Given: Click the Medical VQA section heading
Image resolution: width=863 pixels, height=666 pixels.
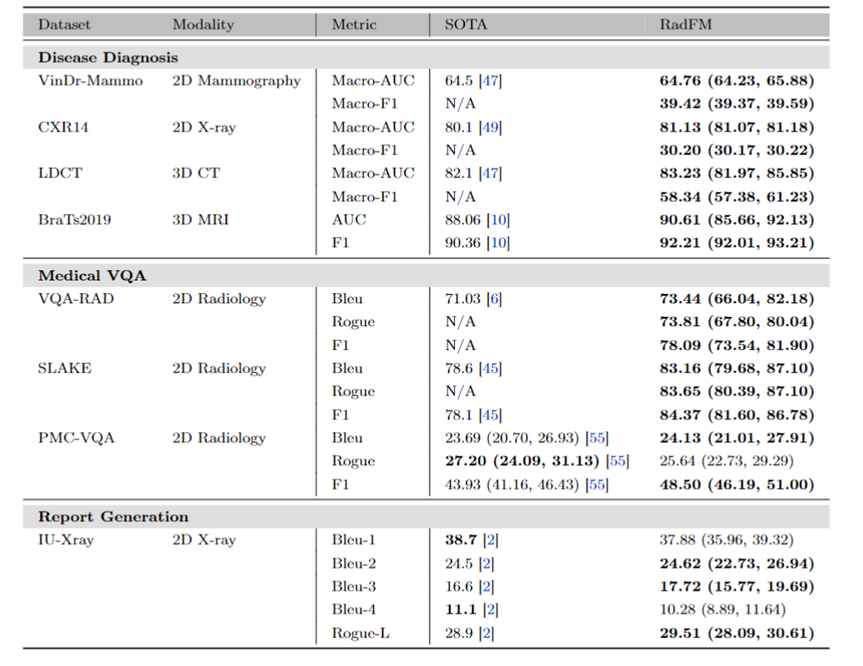Looking at the screenshot, I should (x=92, y=275).
